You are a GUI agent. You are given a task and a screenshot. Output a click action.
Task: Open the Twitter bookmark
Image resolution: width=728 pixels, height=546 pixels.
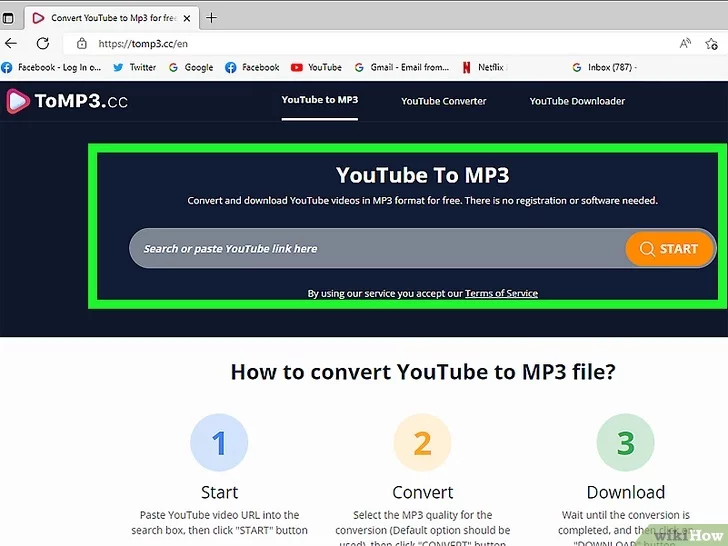135,67
